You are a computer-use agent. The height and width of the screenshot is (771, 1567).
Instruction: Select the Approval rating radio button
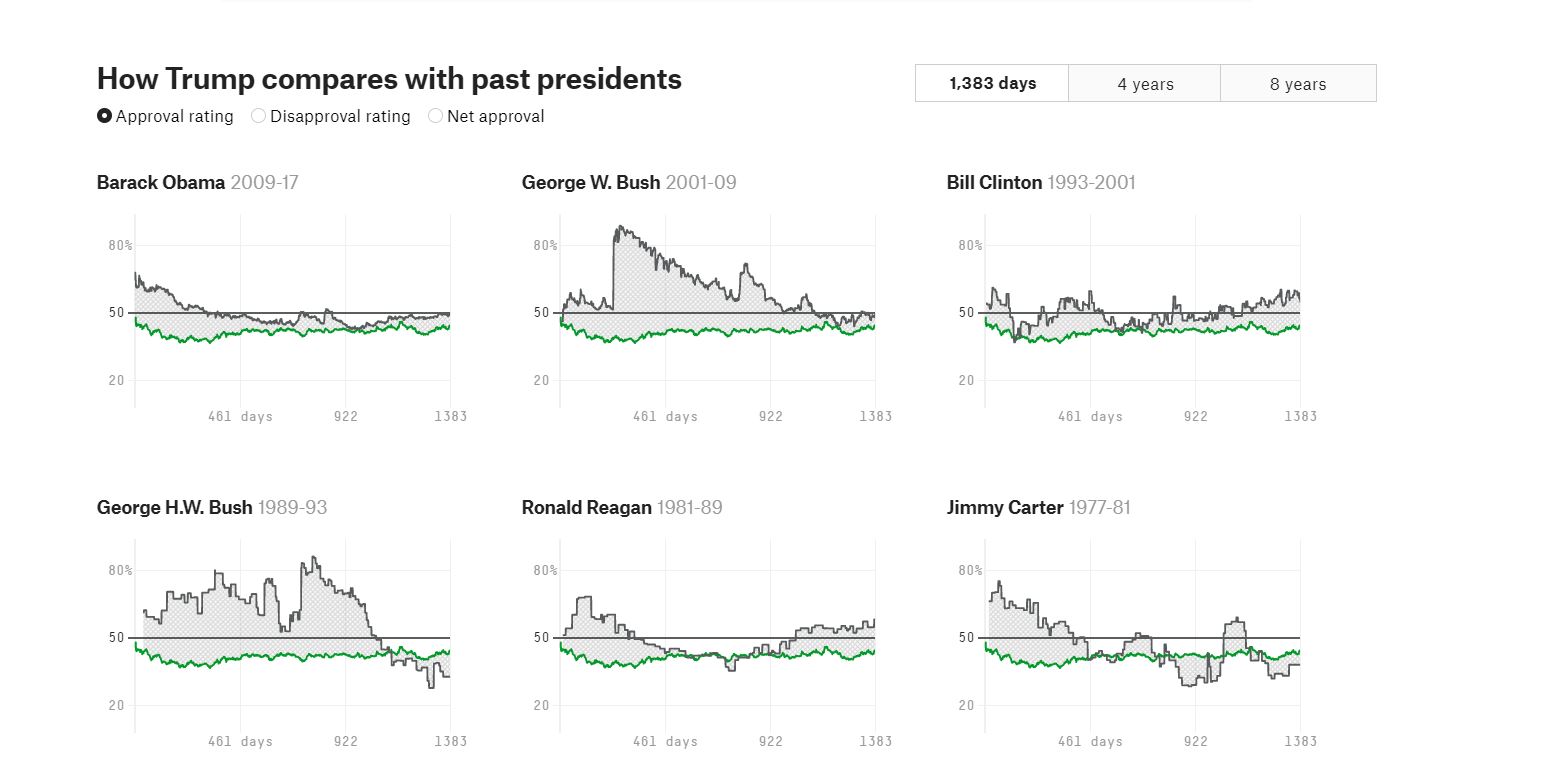tap(105, 116)
